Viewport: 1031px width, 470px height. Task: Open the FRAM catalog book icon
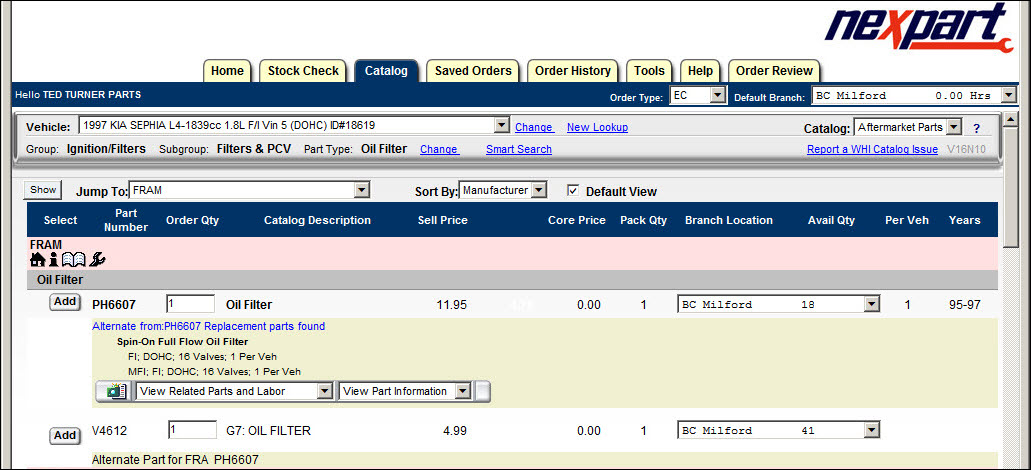point(74,260)
